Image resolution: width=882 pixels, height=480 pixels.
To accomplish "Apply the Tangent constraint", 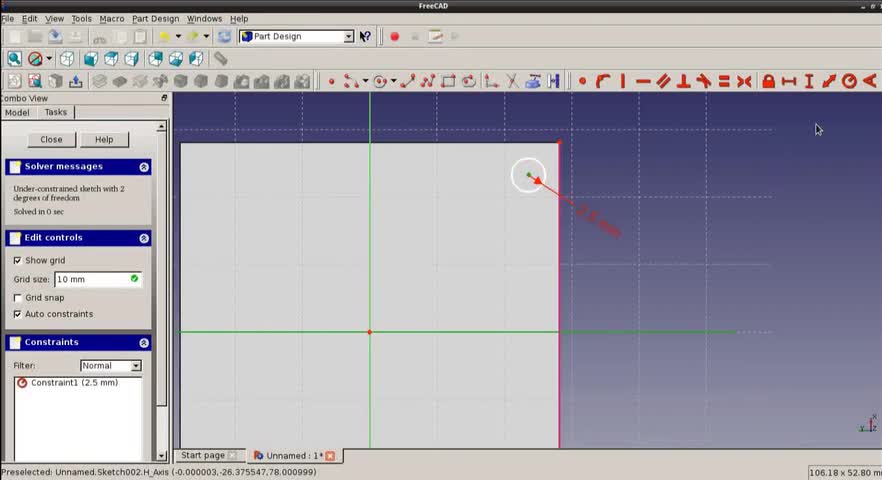I will [704, 82].
